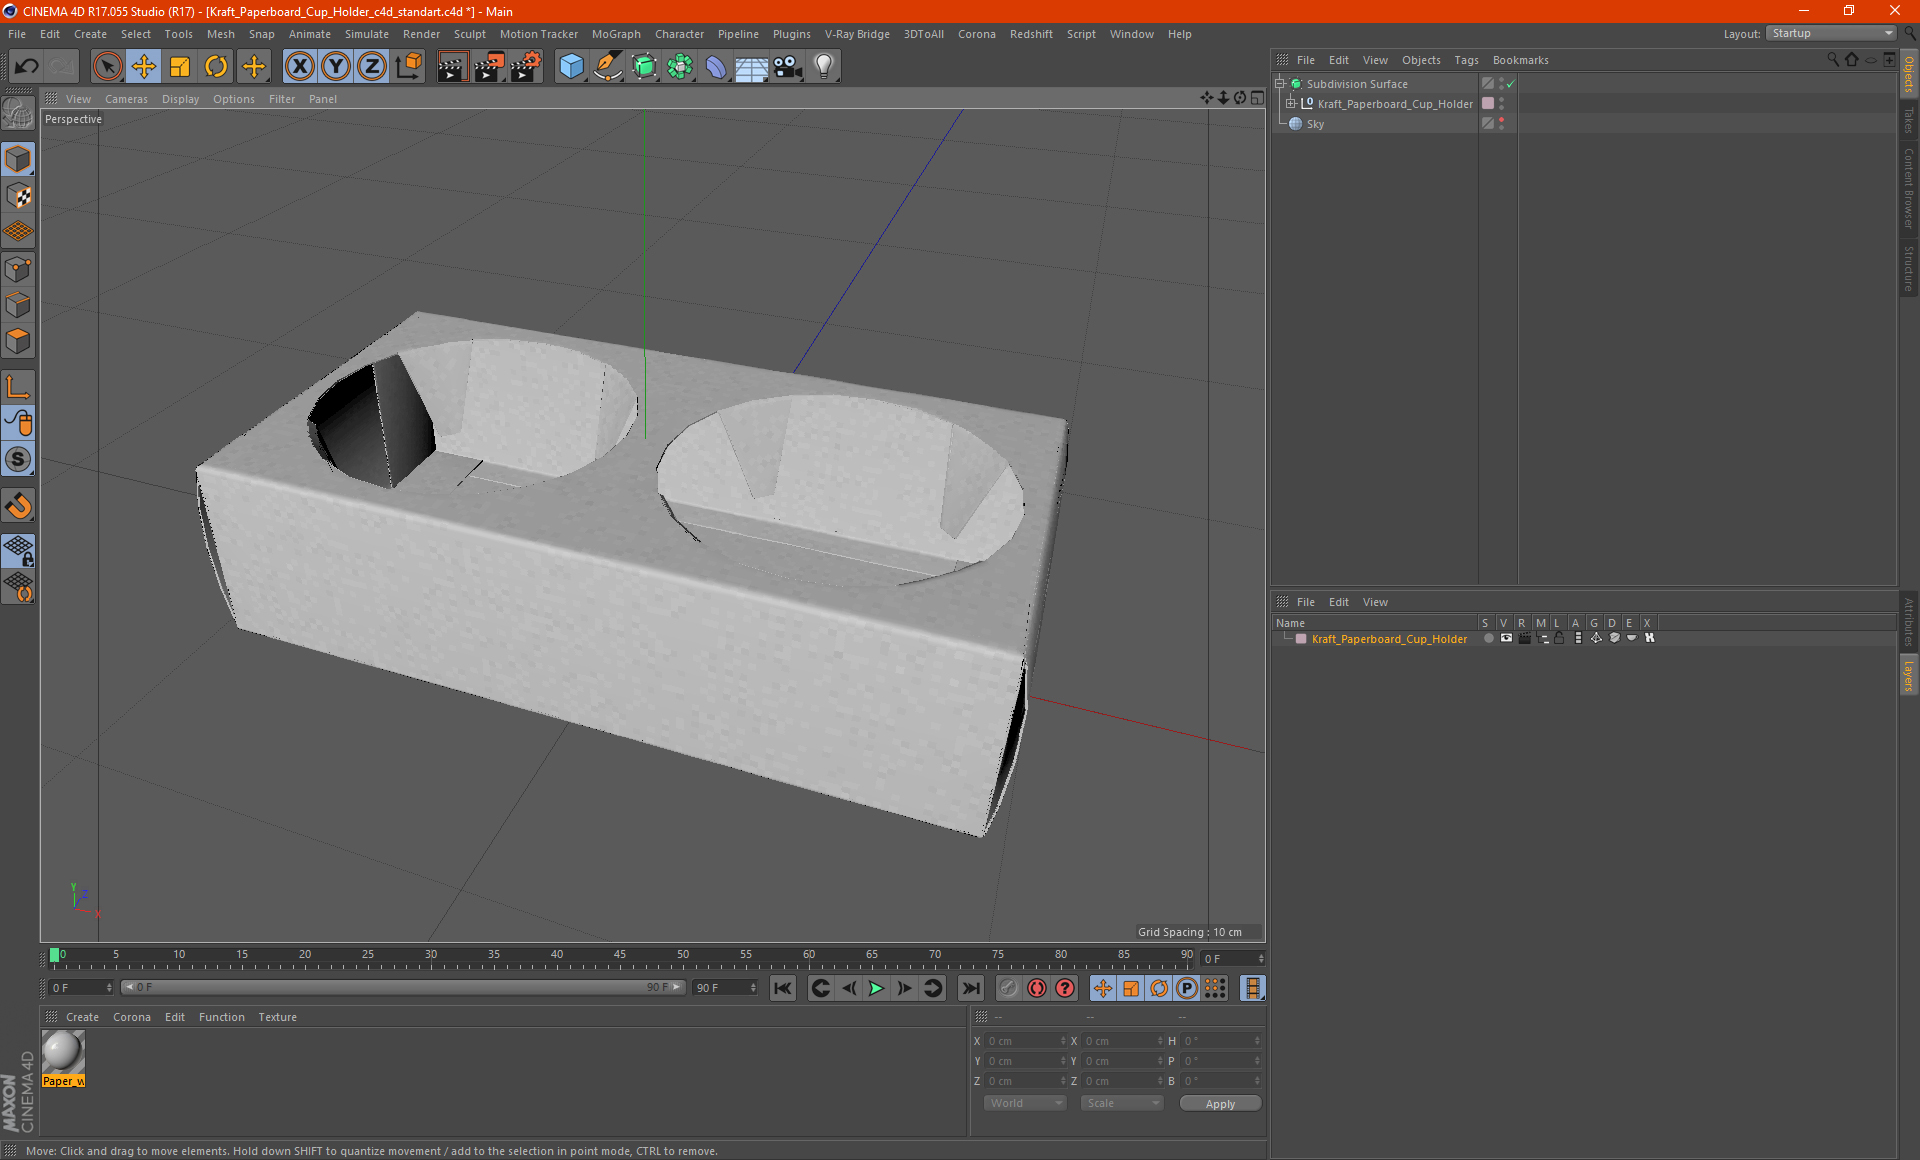Image resolution: width=1920 pixels, height=1160 pixels.
Task: Open the MoGraph menu
Action: pyautogui.click(x=615, y=34)
